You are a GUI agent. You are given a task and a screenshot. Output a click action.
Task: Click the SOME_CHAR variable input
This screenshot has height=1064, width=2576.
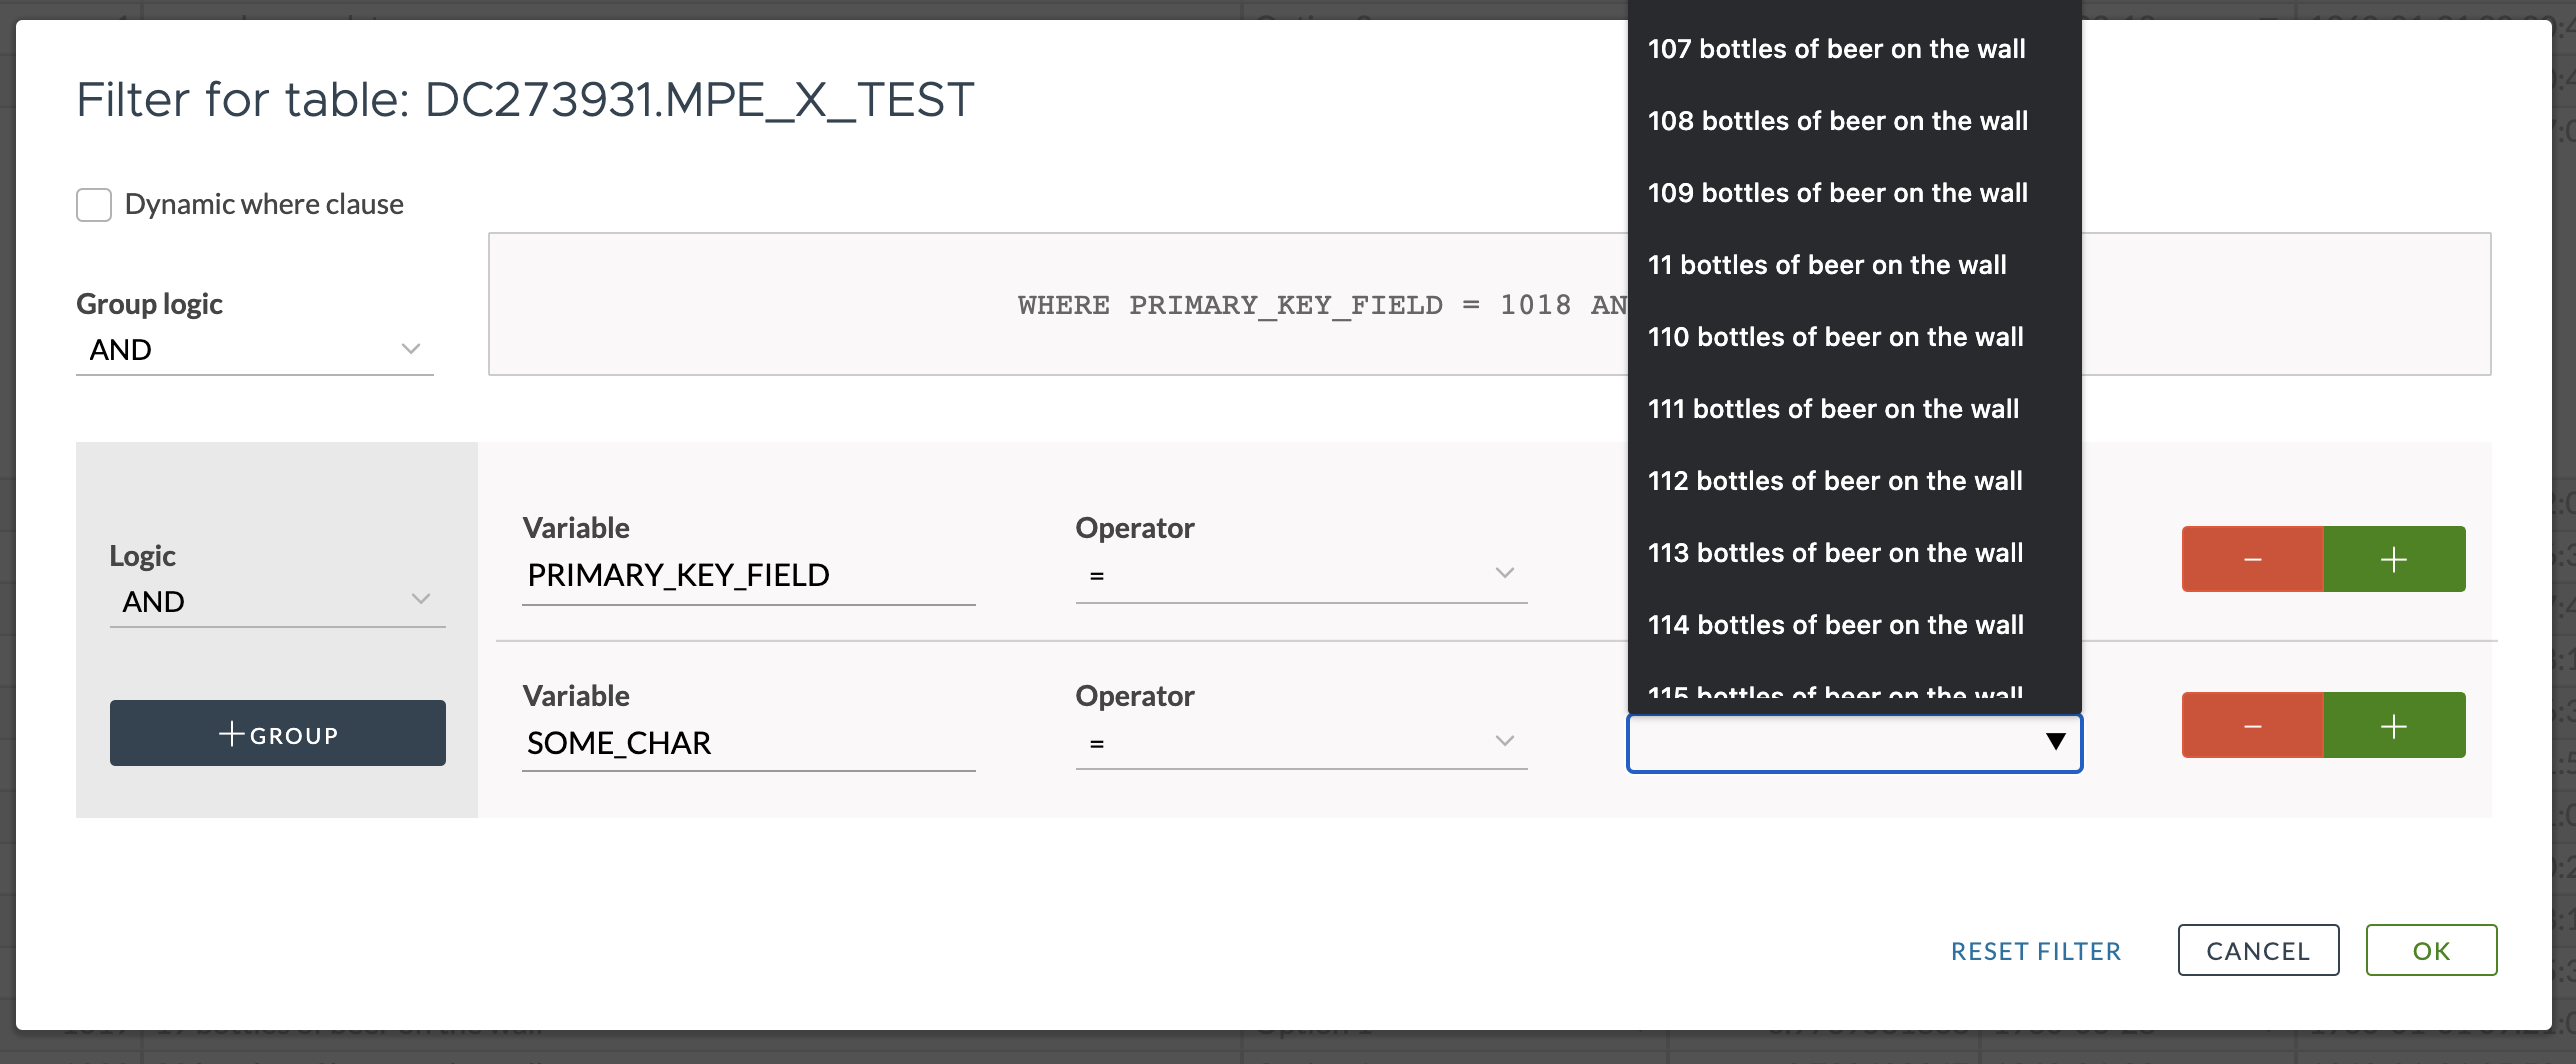tap(748, 743)
